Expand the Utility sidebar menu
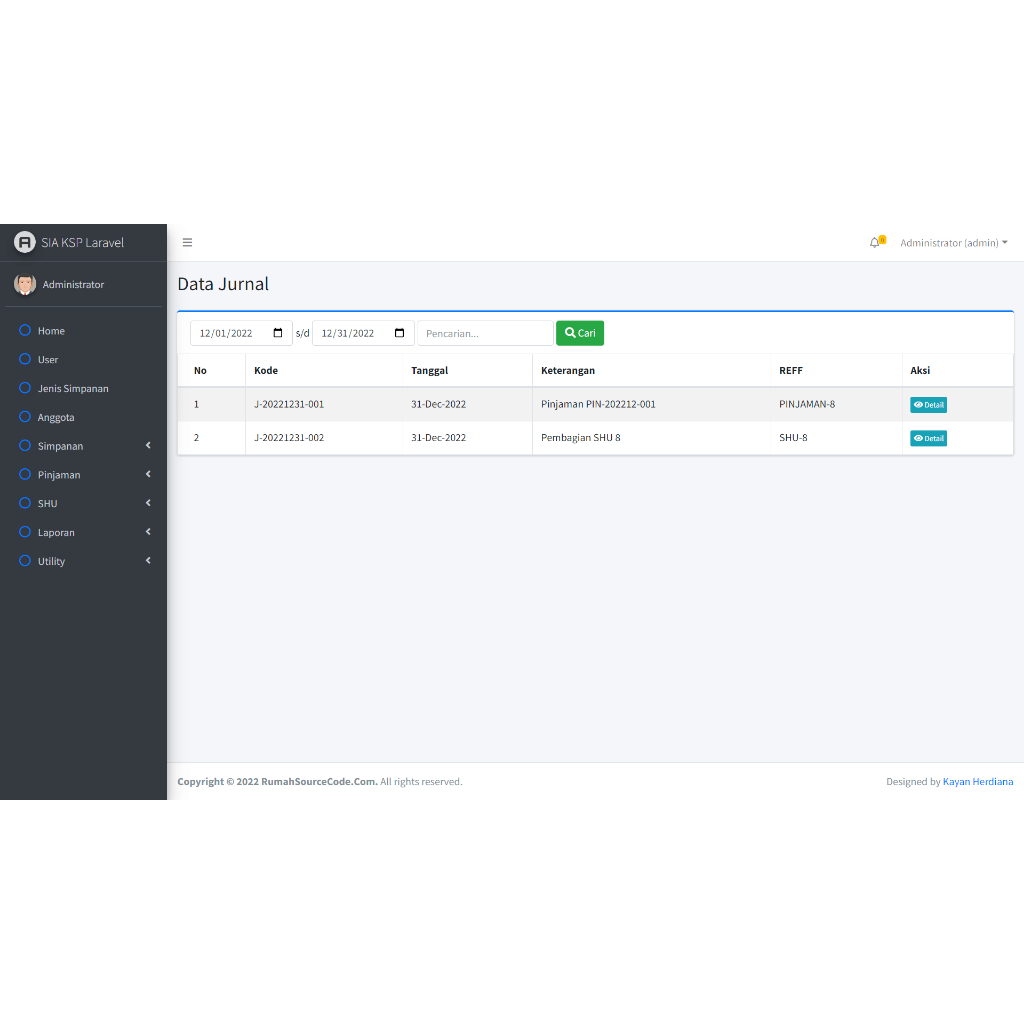 (83, 562)
